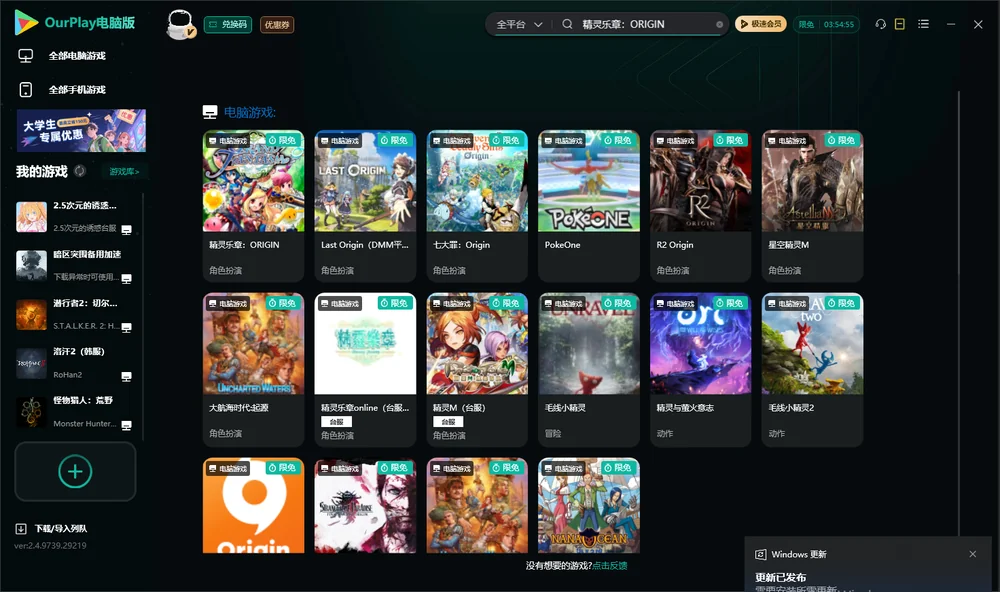Open the 2.5次元的诱惑 game icon

tap(31, 217)
